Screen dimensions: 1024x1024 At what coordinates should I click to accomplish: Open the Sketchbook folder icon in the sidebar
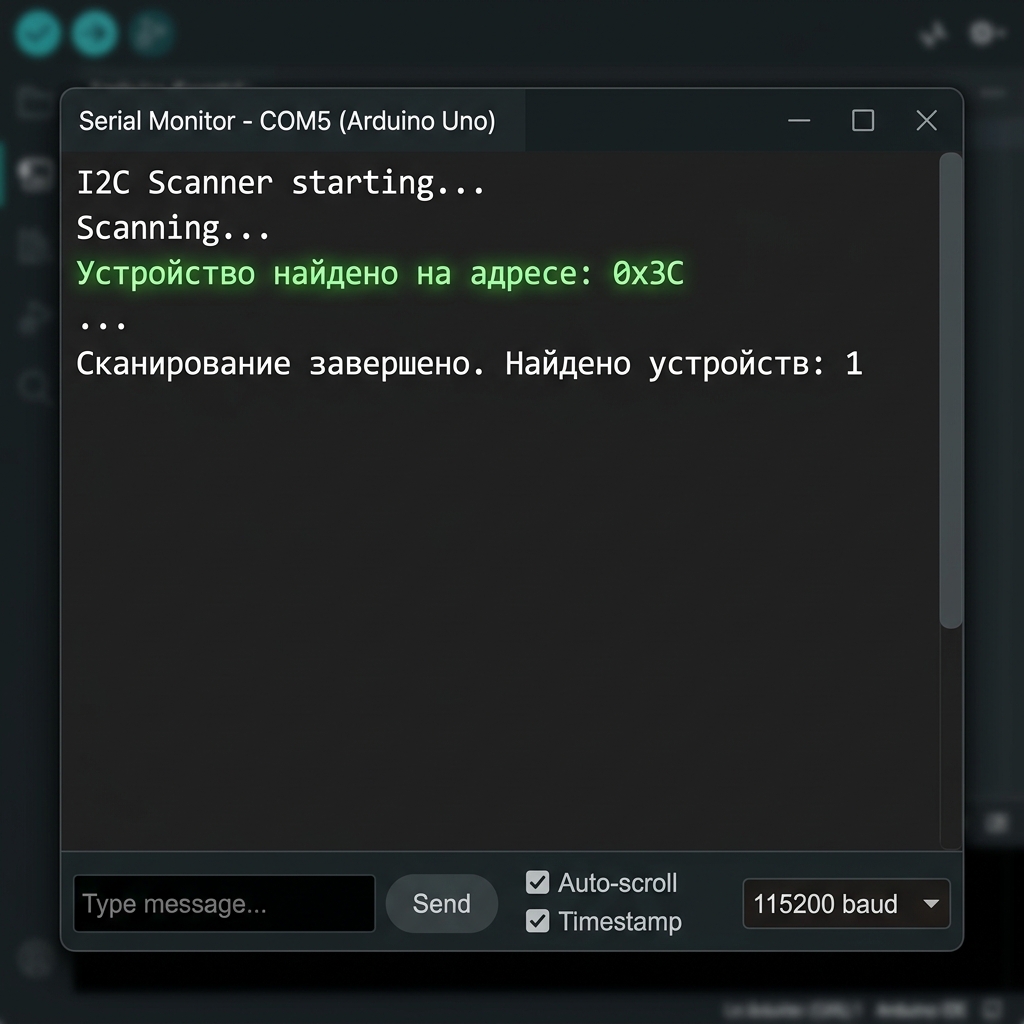point(30,100)
